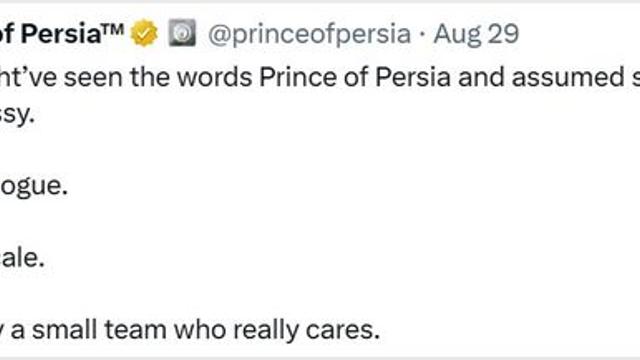The height and width of the screenshot is (360, 640).
Task: Click the dot separator before Aug 29
Action: click(x=422, y=34)
